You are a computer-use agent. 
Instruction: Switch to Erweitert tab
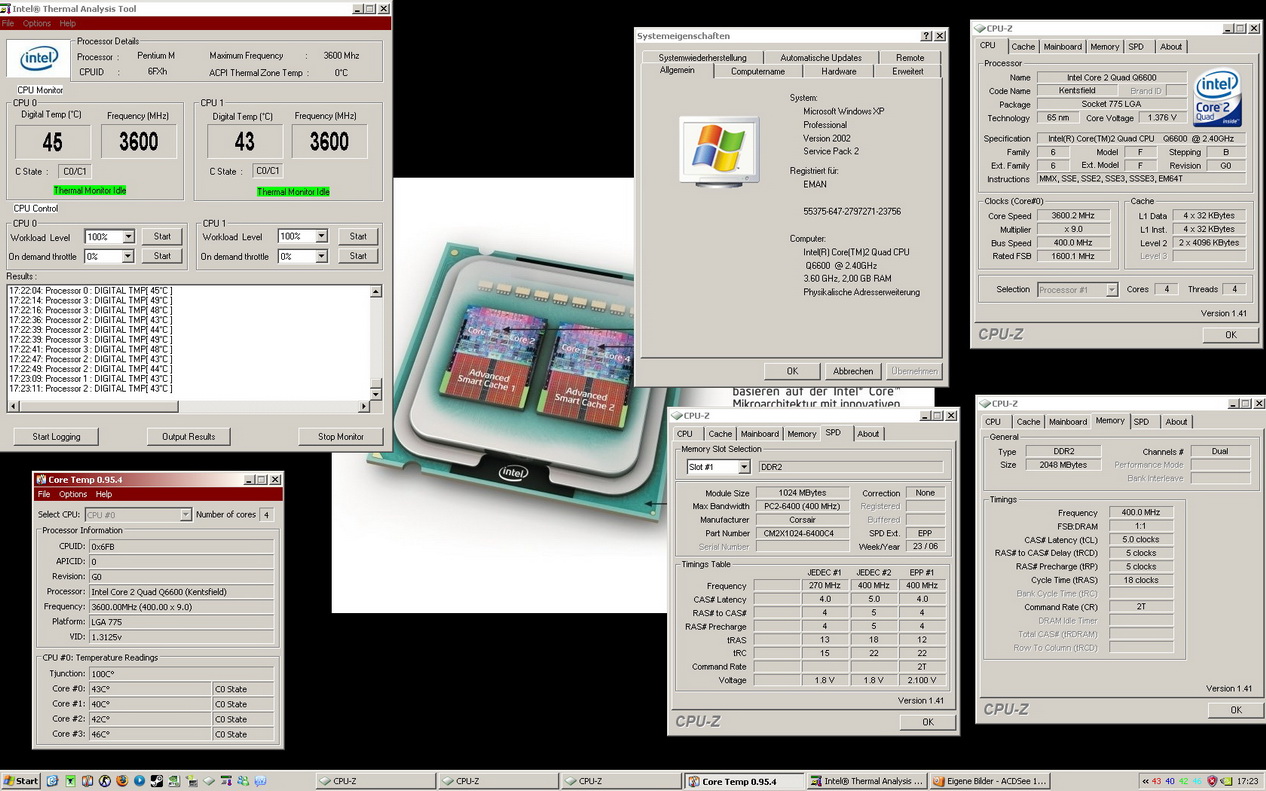(908, 72)
